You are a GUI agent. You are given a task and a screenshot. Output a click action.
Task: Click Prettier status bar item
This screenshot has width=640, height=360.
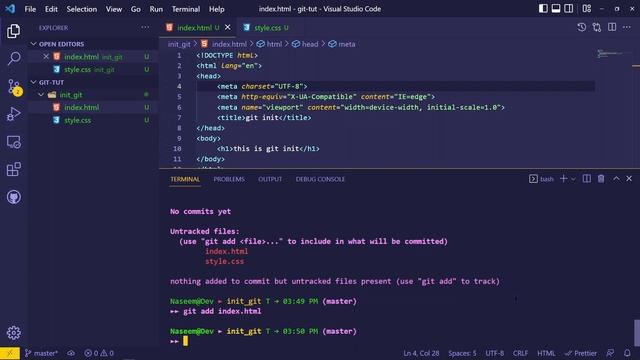pos(581,353)
